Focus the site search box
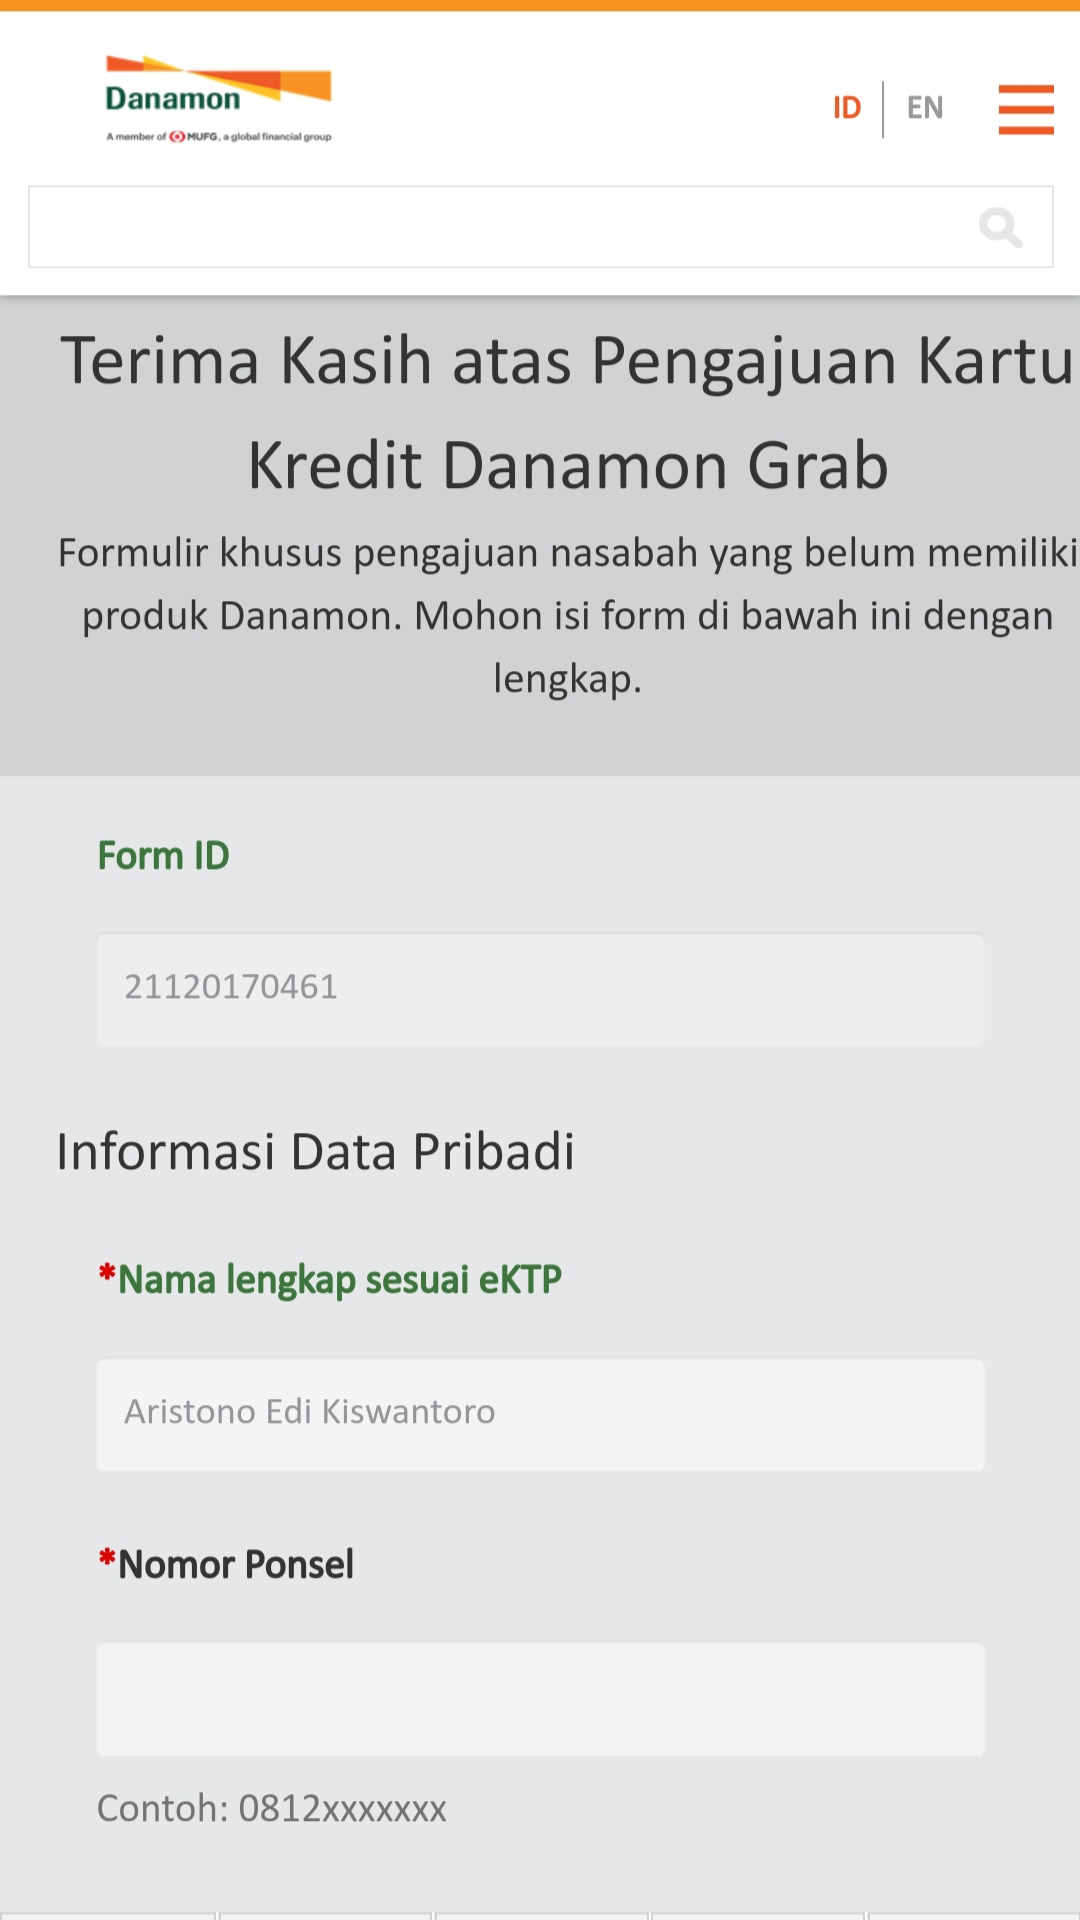Image resolution: width=1080 pixels, height=1920 pixels. point(540,227)
